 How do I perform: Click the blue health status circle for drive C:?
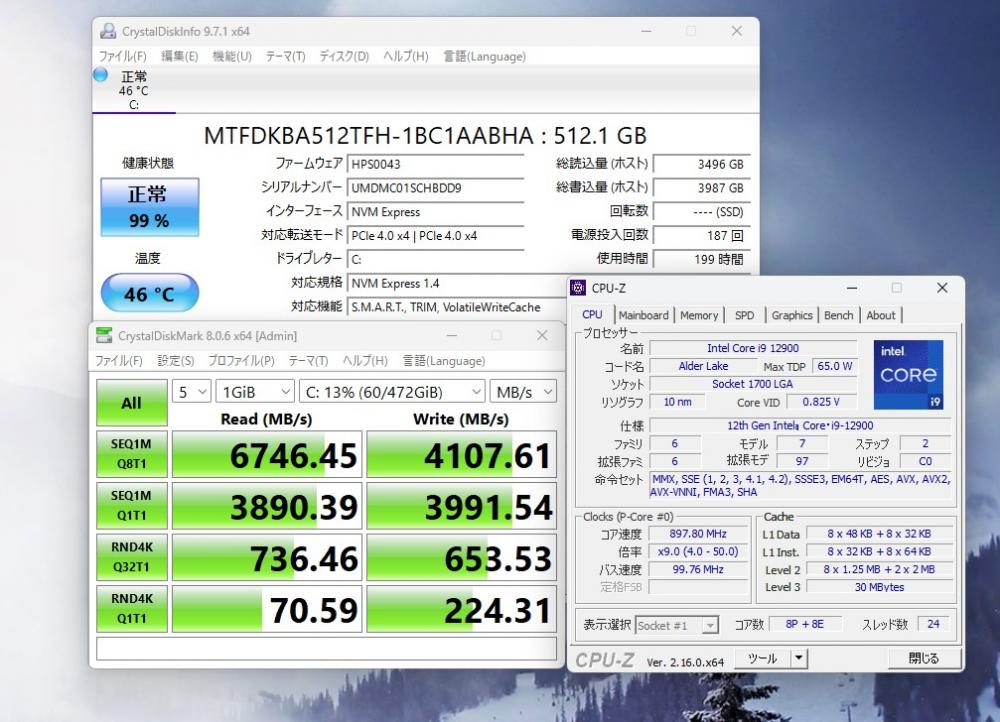point(100,75)
